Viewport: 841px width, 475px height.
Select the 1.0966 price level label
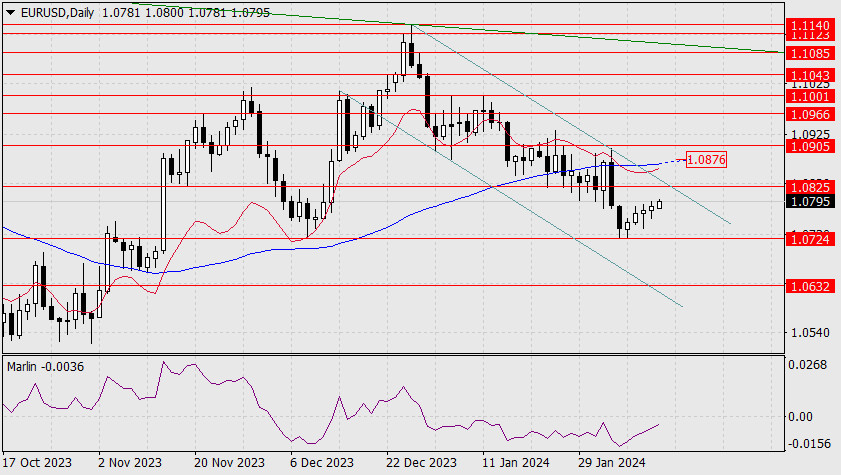810,114
